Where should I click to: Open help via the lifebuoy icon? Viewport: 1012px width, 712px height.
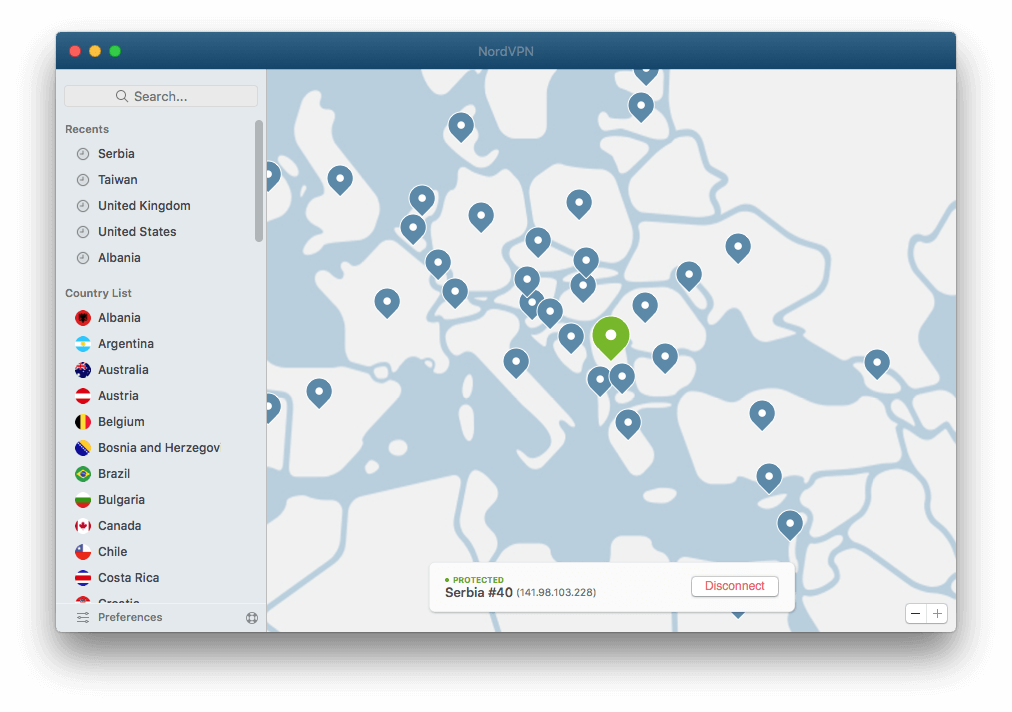[x=252, y=618]
